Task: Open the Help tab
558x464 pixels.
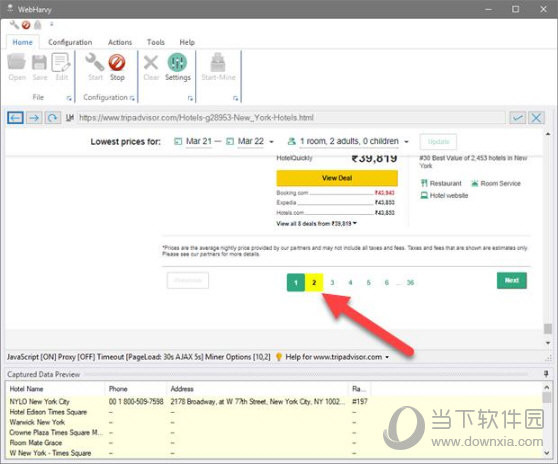Action: [187, 42]
